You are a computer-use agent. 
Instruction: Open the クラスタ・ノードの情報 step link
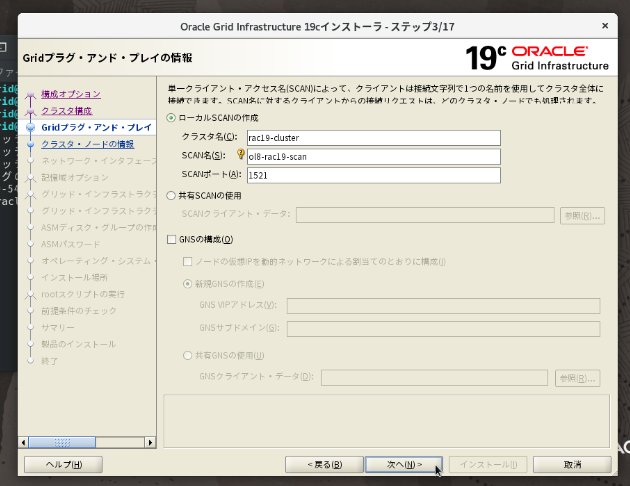[x=88, y=144]
